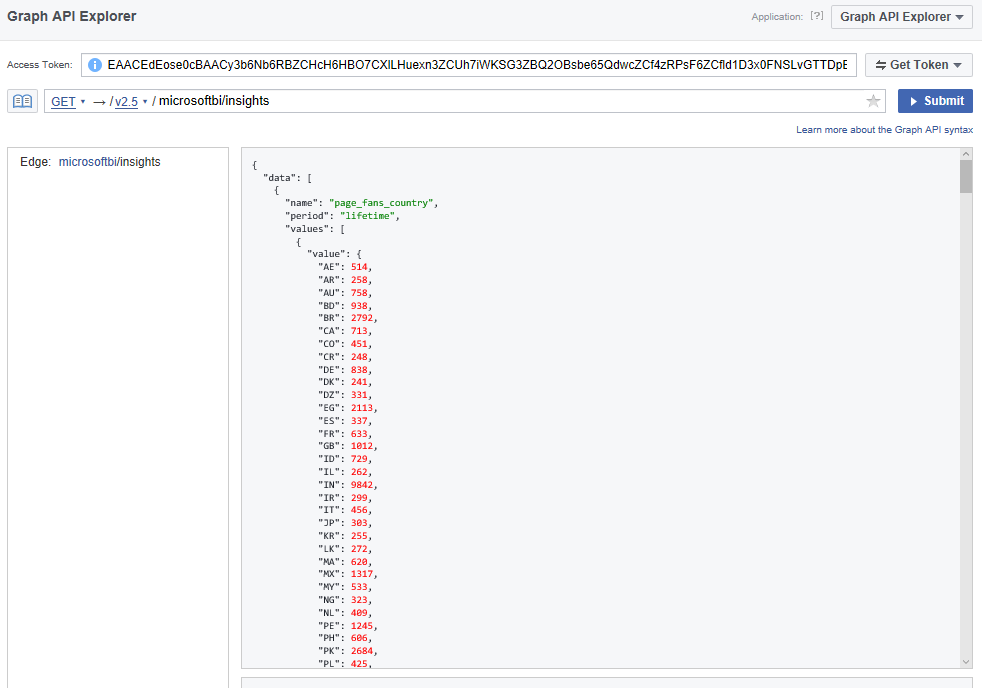Click the response scrollbar thumb
Screen dimensions: 982x688
point(966,177)
